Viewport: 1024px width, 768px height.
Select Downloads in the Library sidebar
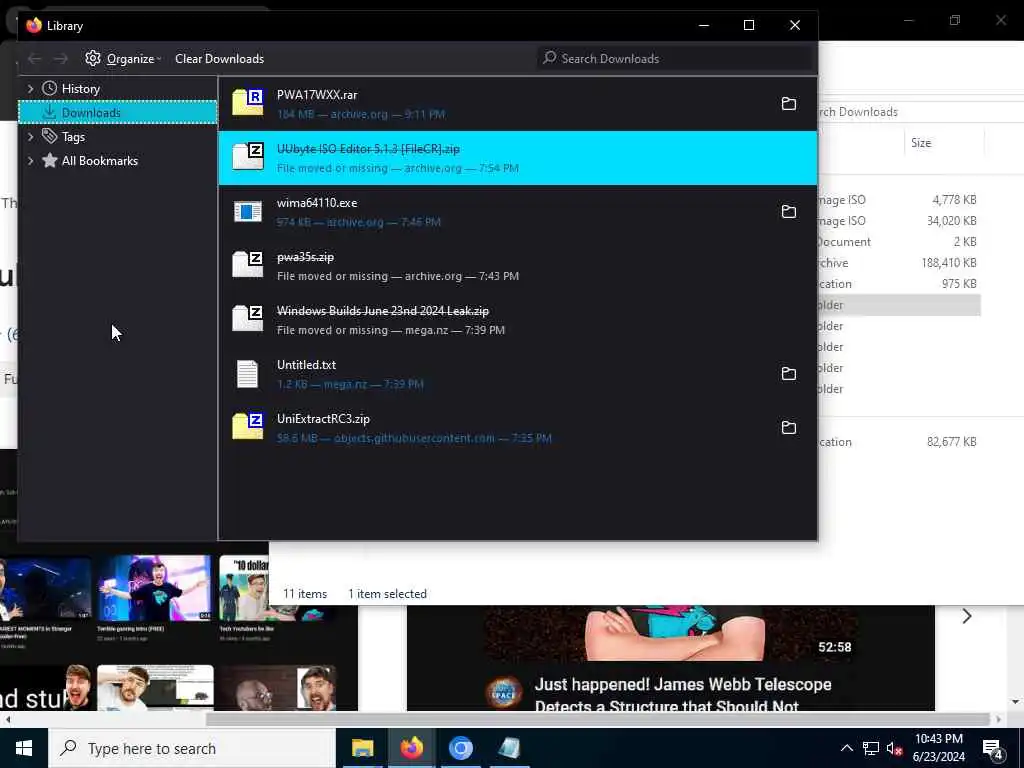(x=118, y=112)
